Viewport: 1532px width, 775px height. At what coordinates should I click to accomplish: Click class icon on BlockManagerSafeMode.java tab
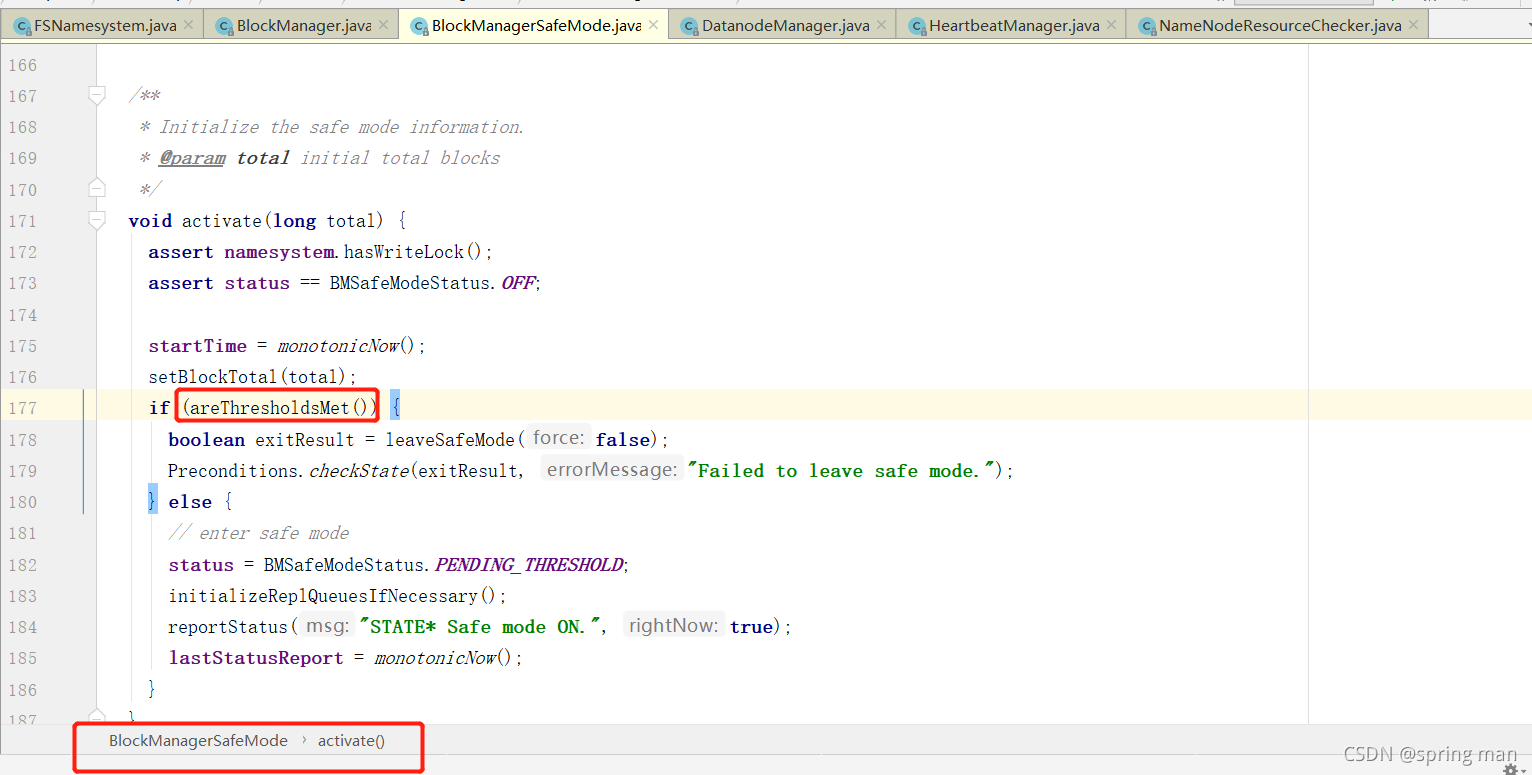click(419, 26)
